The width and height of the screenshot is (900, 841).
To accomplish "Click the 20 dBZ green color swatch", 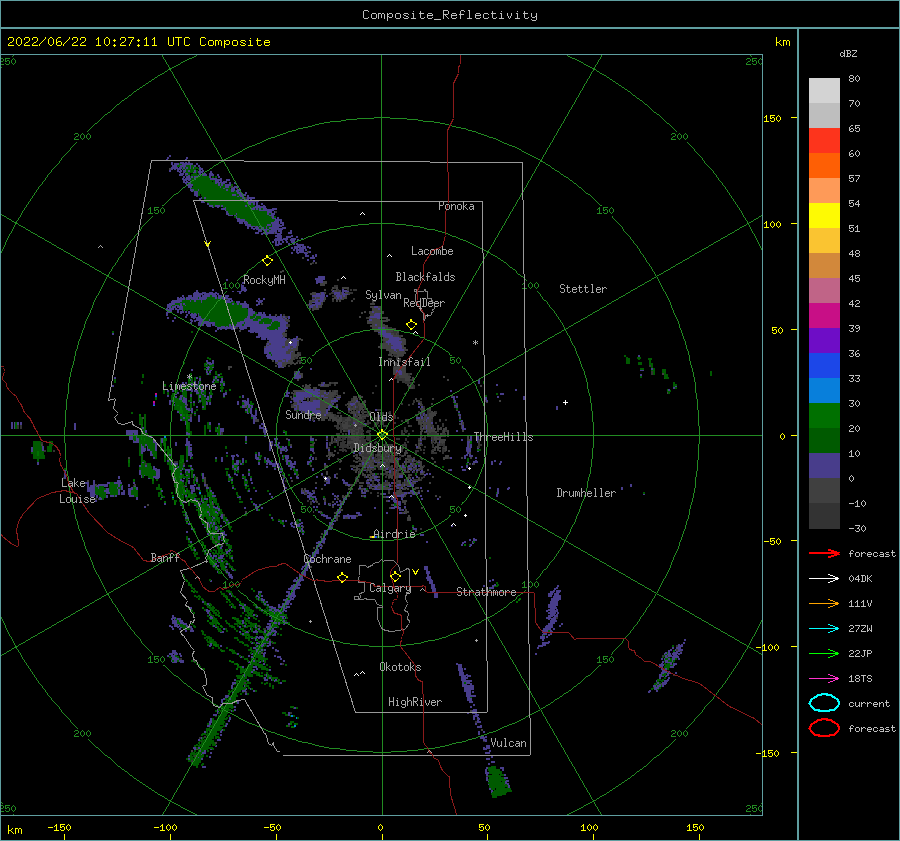I will coord(824,416).
